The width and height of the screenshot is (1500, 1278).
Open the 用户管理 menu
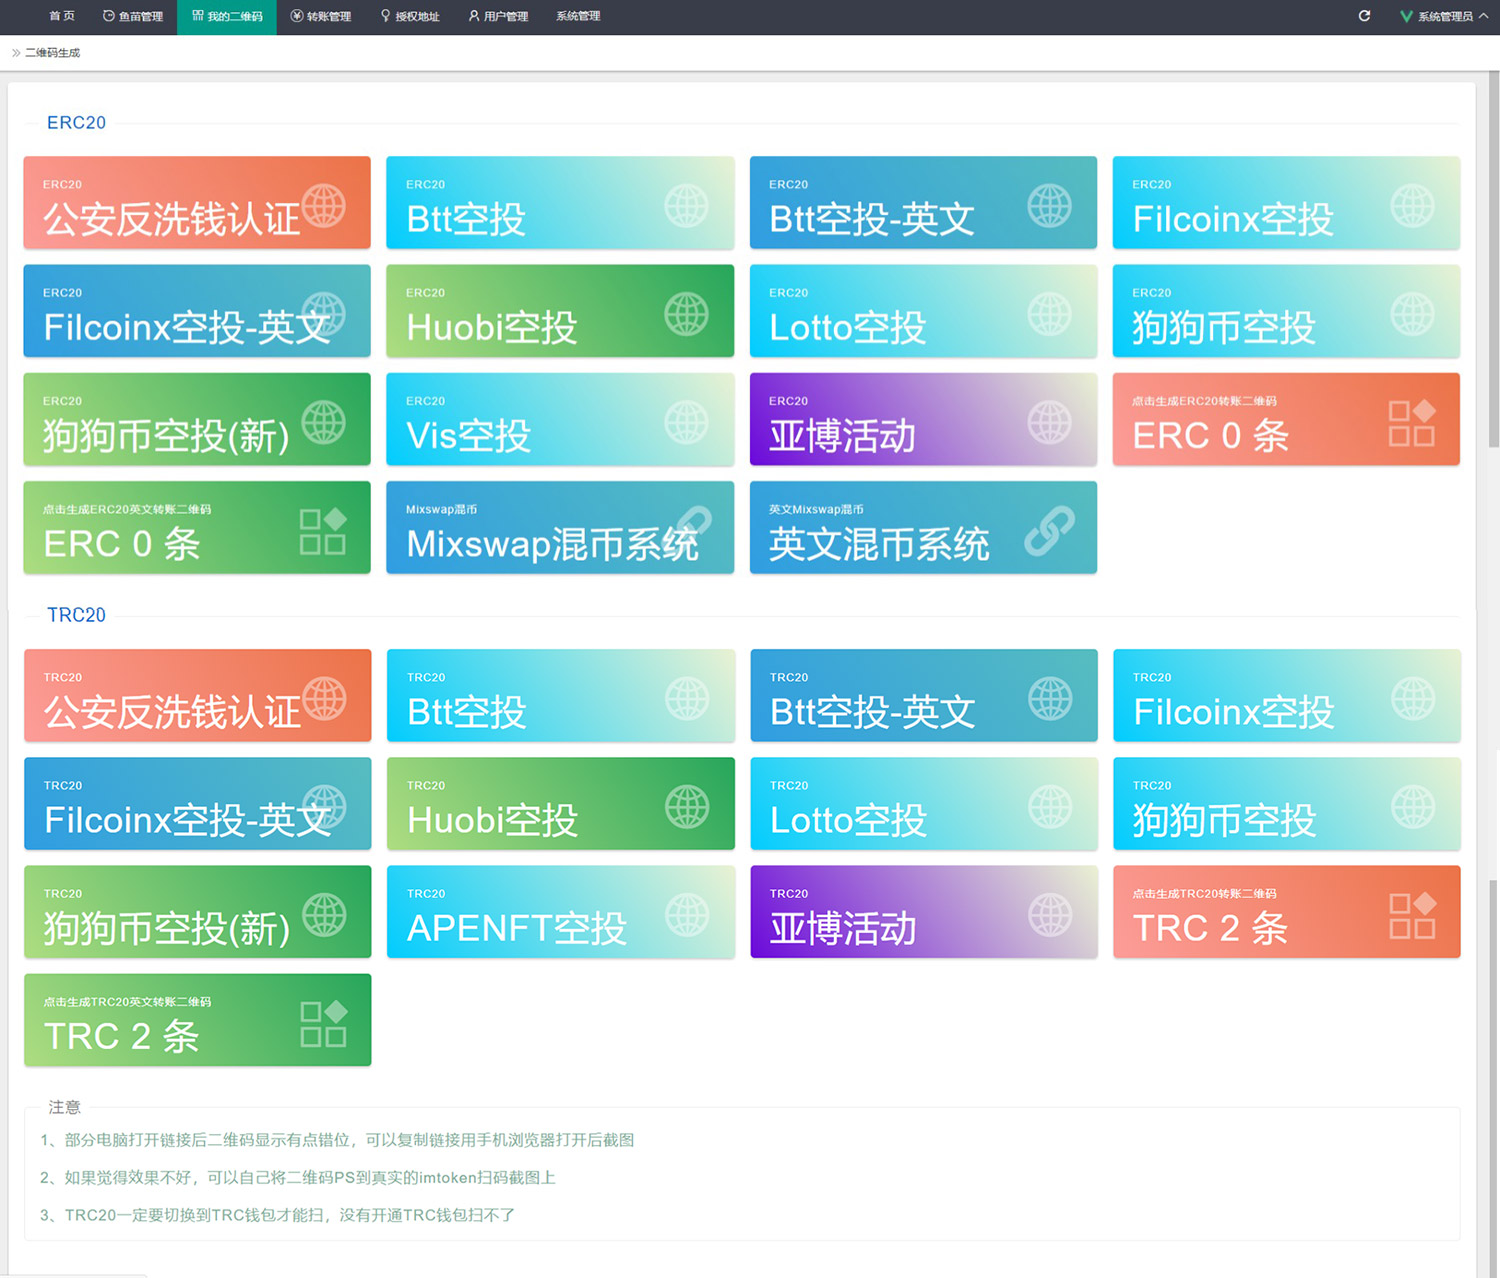[498, 16]
